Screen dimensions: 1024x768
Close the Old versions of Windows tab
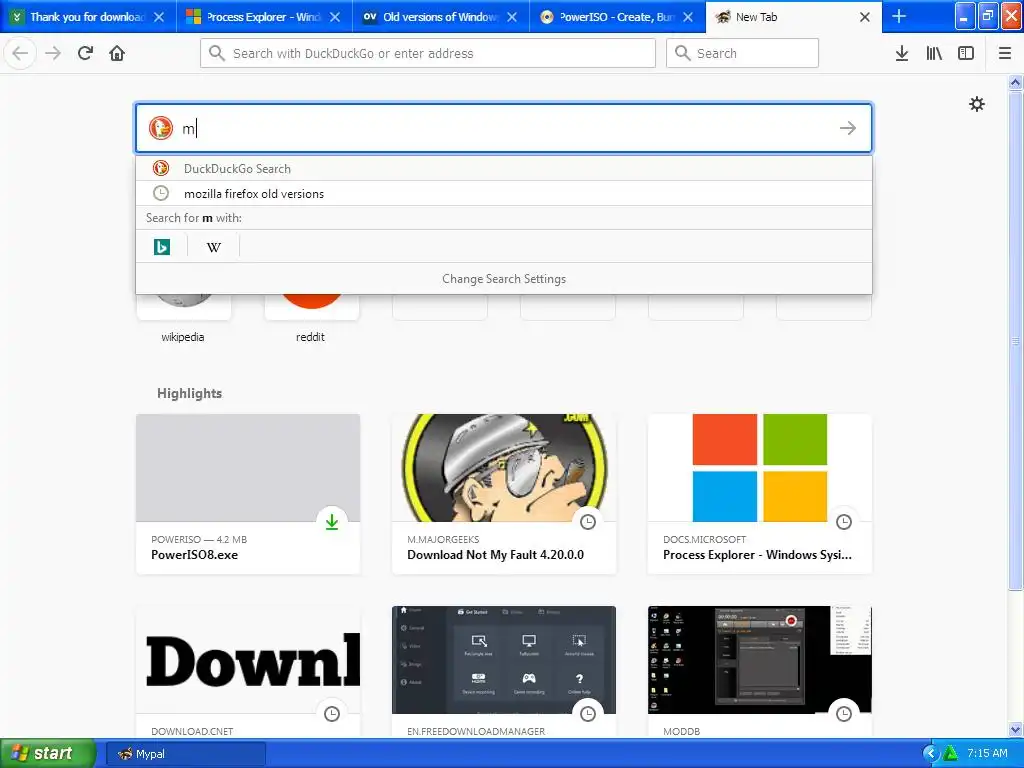(x=512, y=17)
